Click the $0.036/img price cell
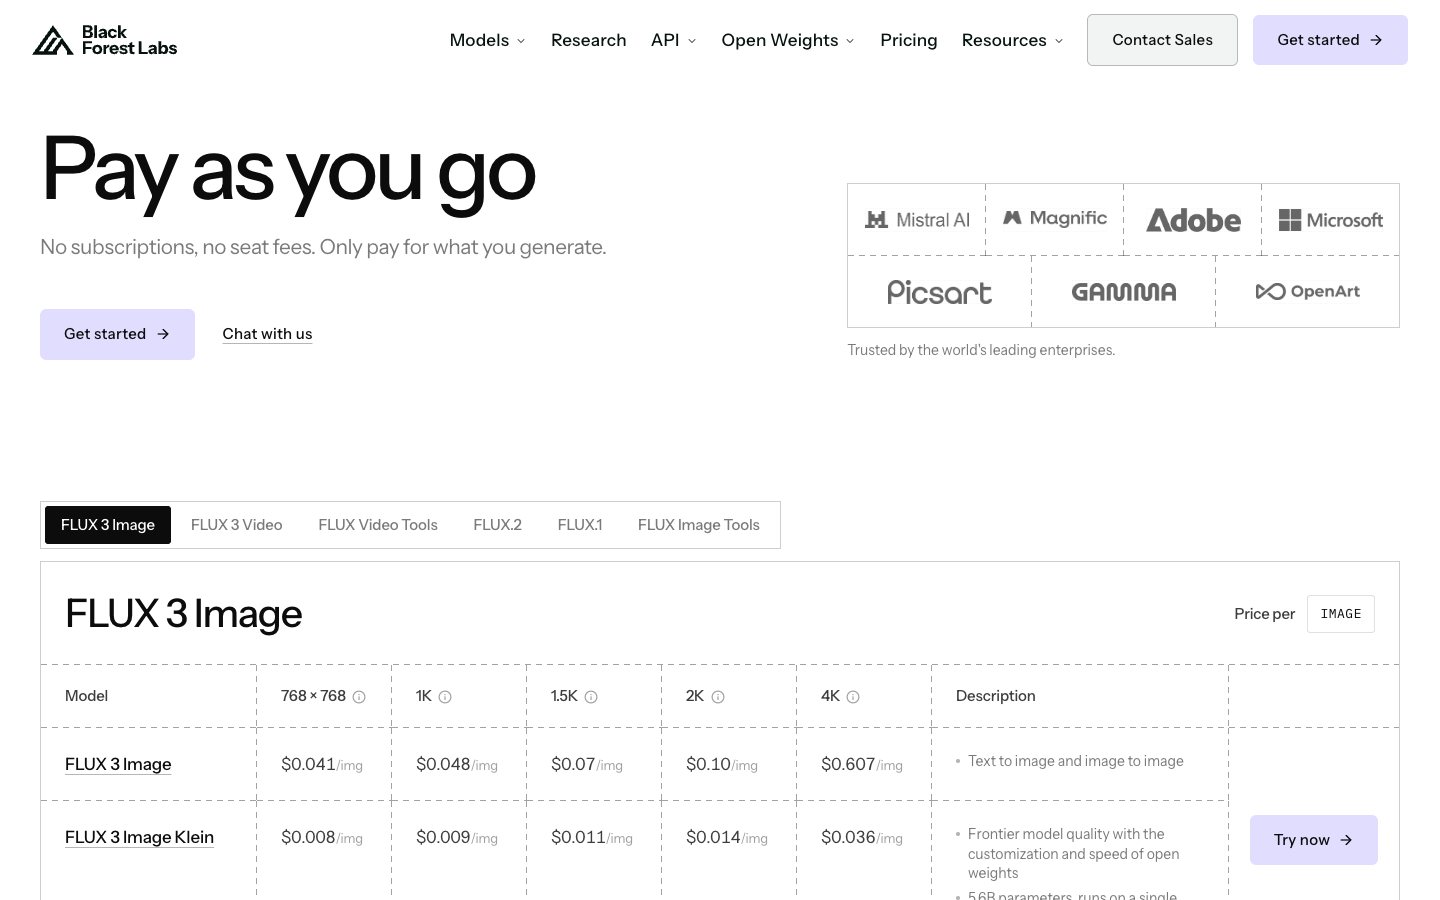 [862, 837]
